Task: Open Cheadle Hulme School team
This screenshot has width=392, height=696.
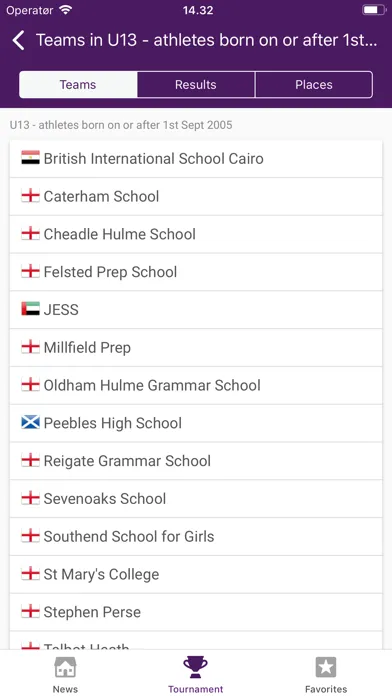Action: 196,234
